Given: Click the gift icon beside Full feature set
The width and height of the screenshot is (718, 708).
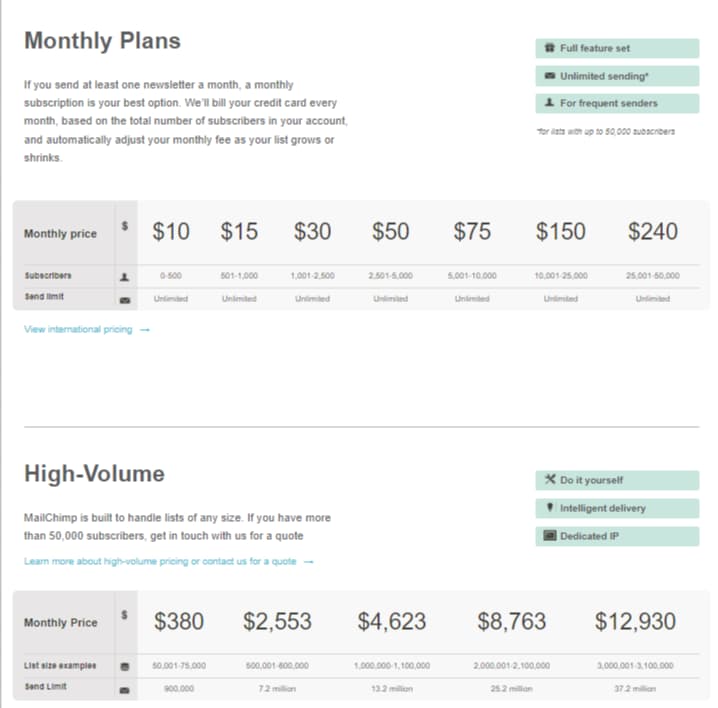Looking at the screenshot, I should coord(549,48).
